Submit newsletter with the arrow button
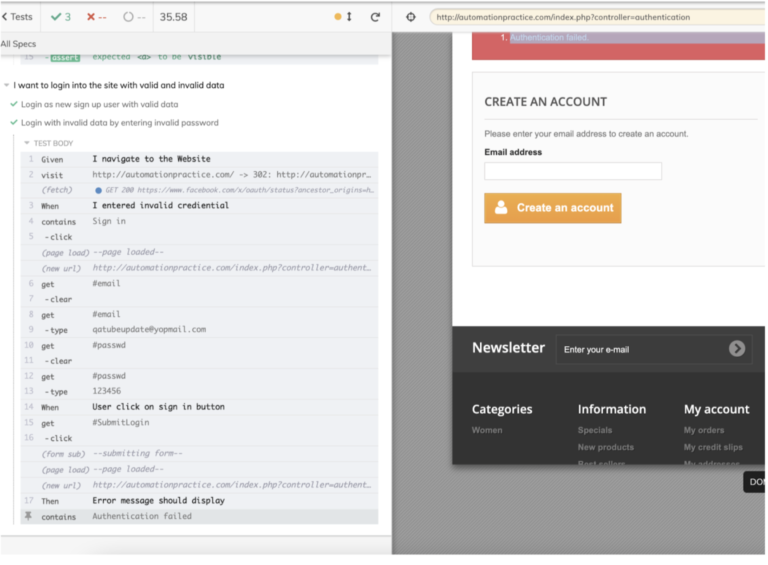 pyautogui.click(x=736, y=349)
